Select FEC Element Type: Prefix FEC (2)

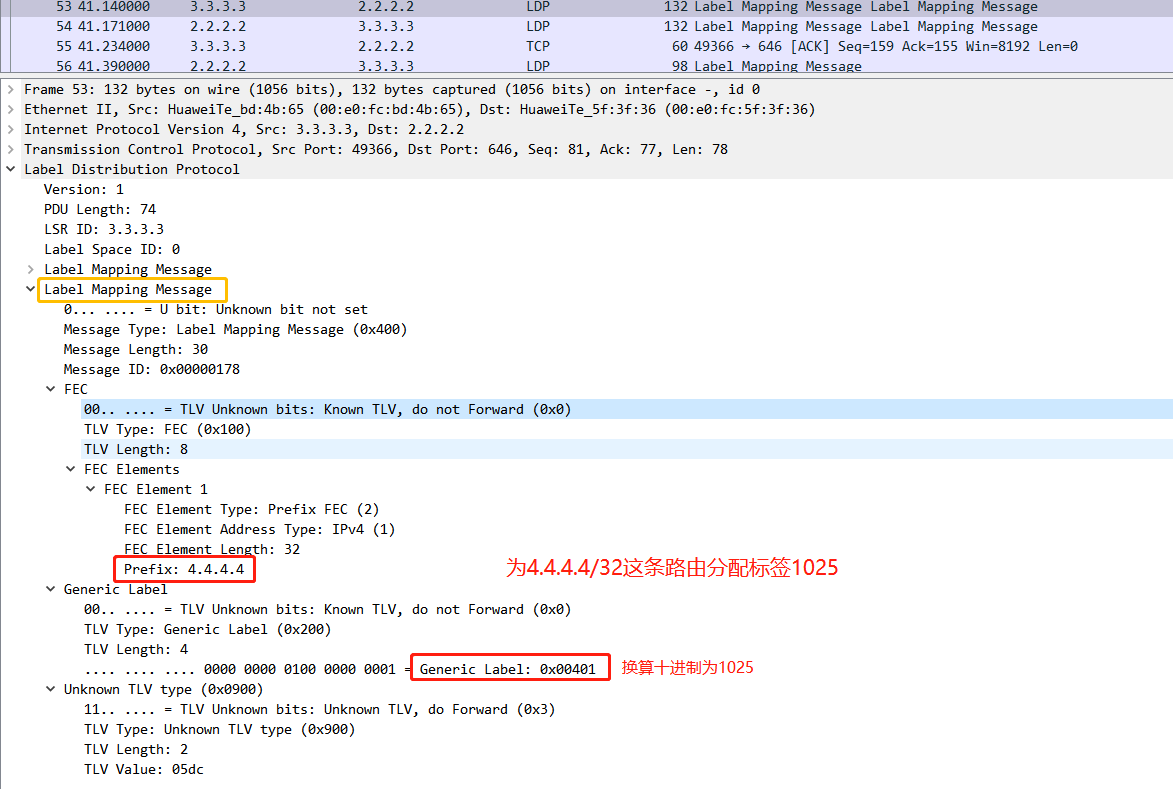tap(251, 509)
